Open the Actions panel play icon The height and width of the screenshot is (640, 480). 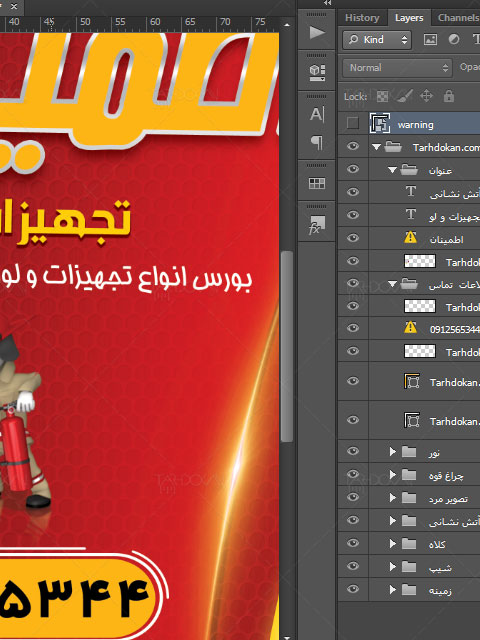[317, 32]
